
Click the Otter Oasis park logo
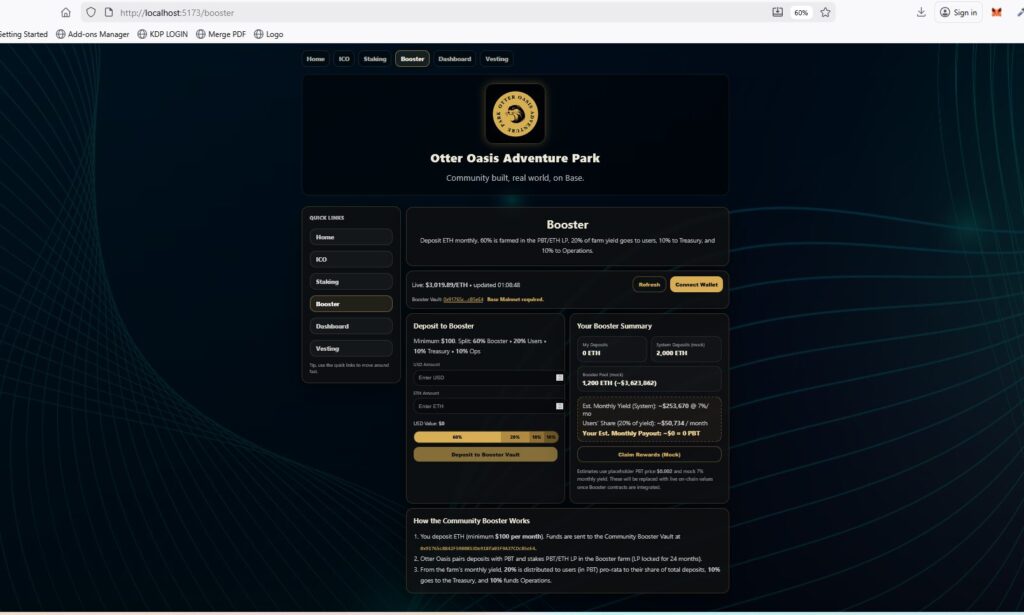(515, 113)
